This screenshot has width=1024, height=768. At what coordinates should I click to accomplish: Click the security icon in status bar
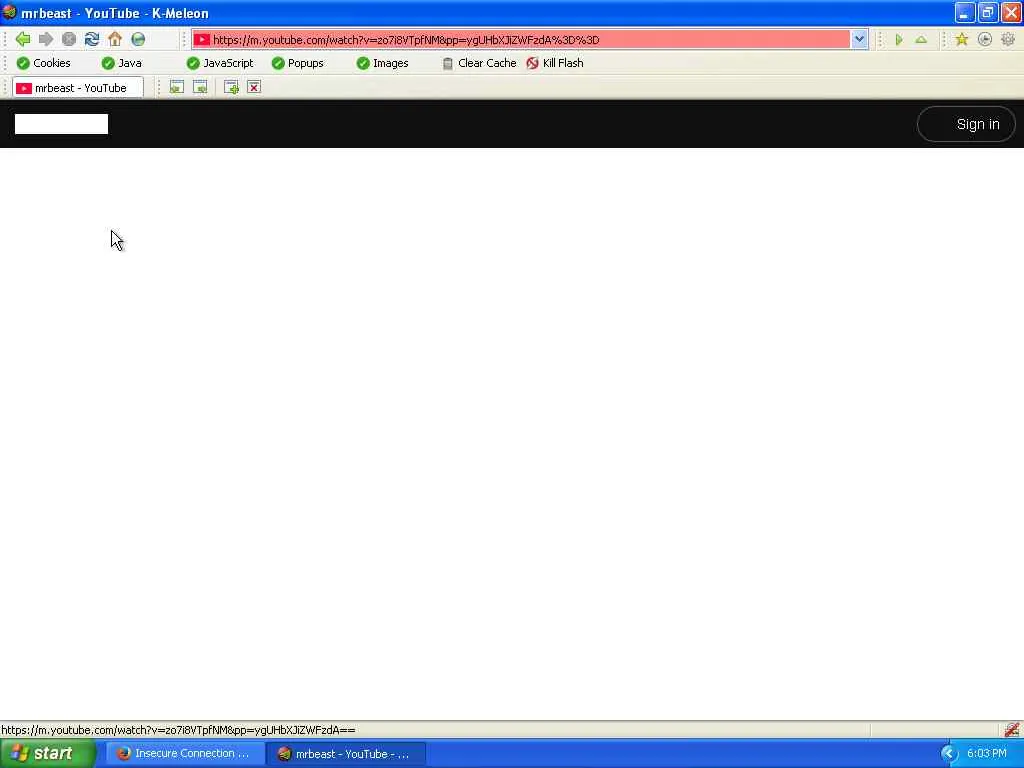pyautogui.click(x=1012, y=729)
